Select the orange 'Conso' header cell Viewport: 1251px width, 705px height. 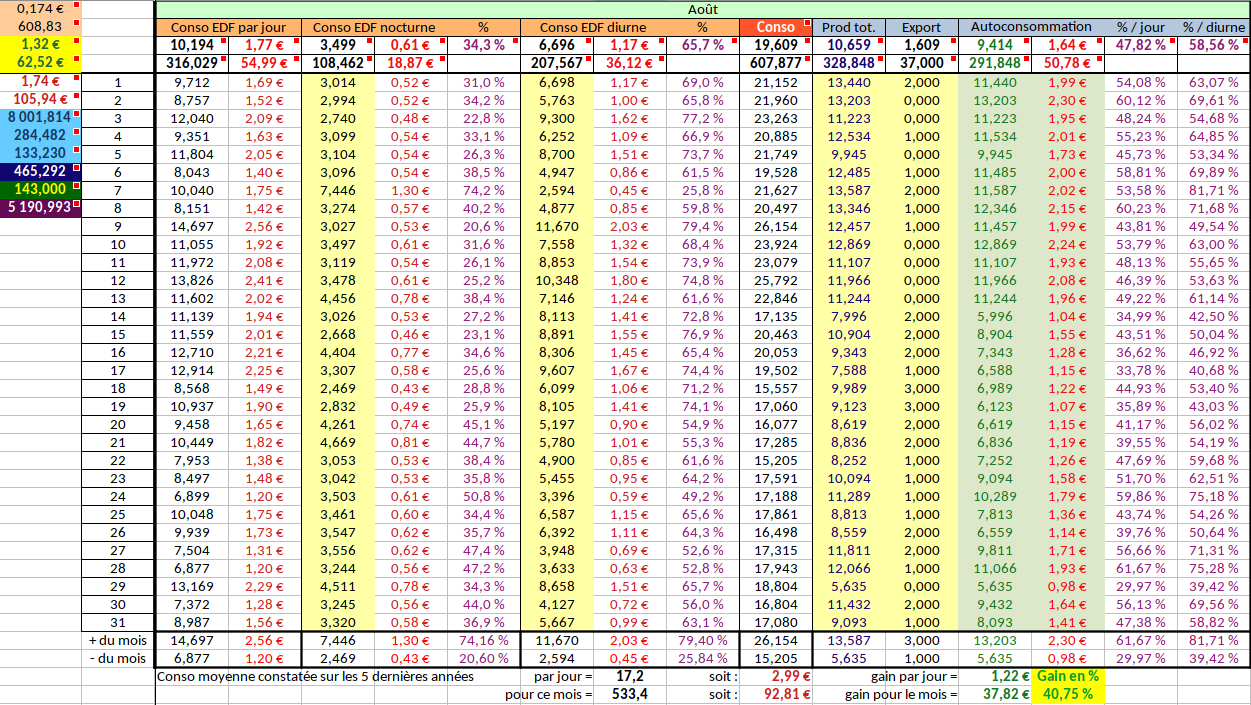775,28
